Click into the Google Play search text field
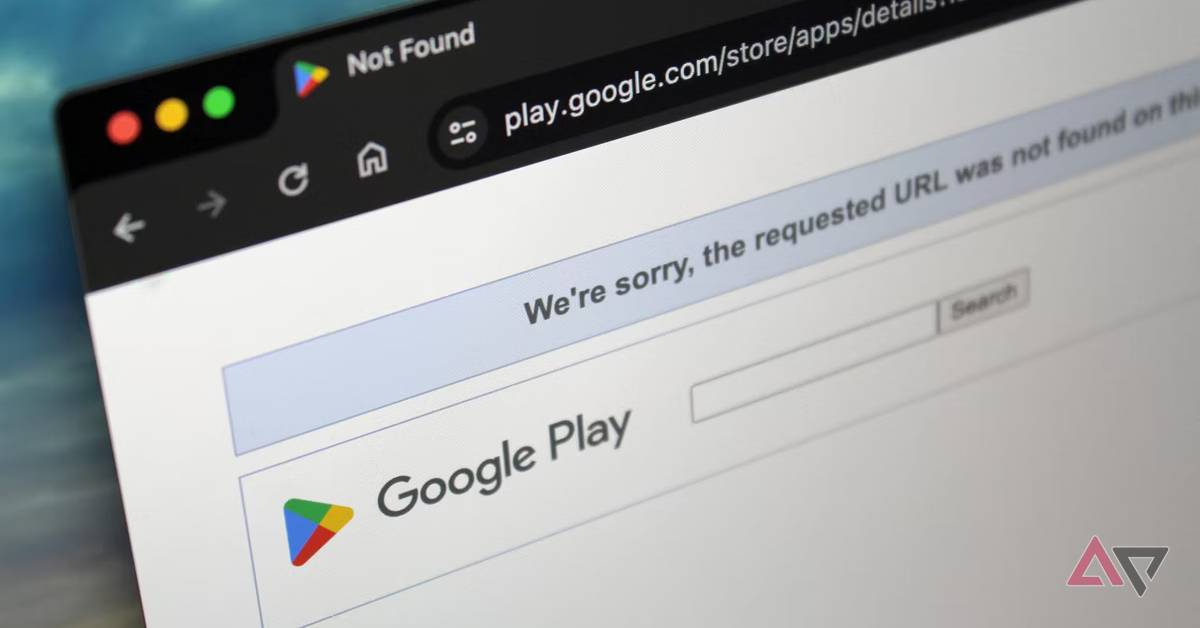The height and width of the screenshot is (628, 1200). point(815,365)
